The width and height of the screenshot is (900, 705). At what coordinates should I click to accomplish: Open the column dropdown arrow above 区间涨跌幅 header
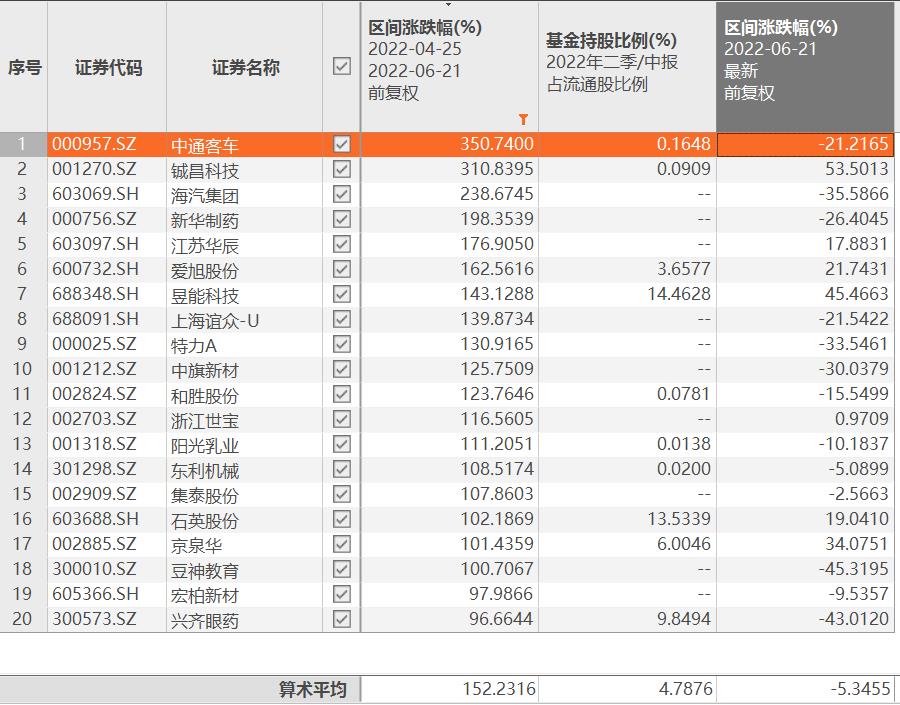448,5
